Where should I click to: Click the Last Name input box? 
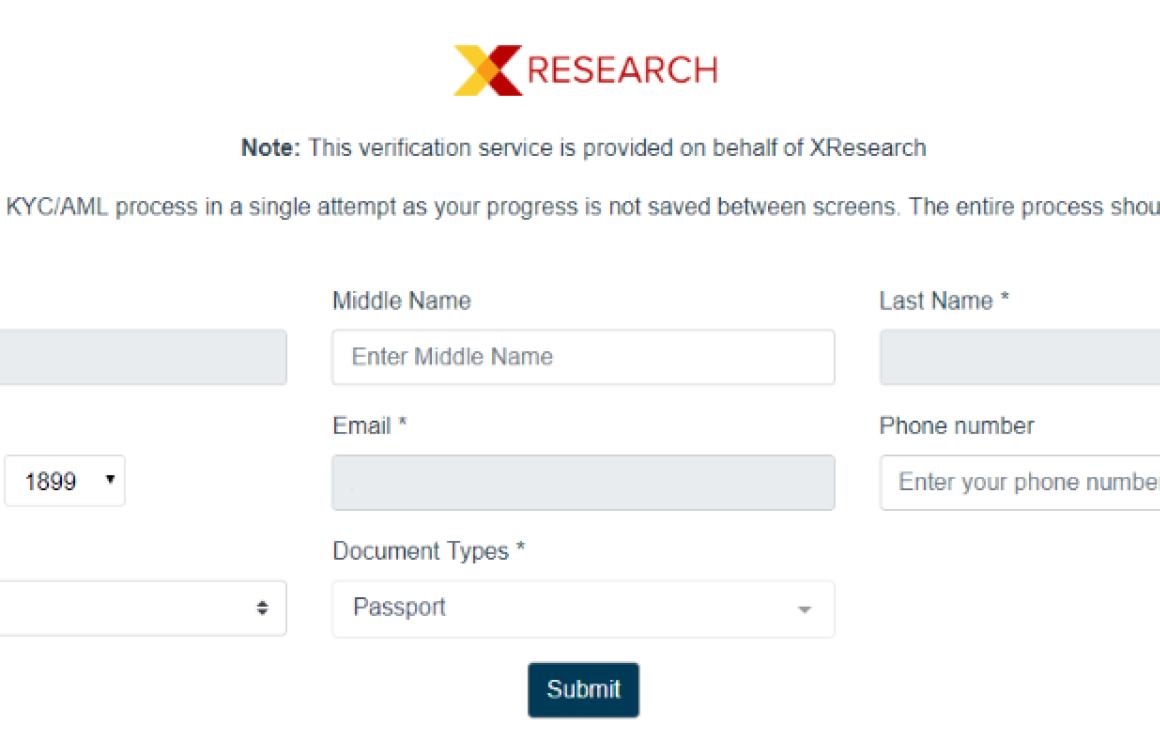click(1019, 357)
